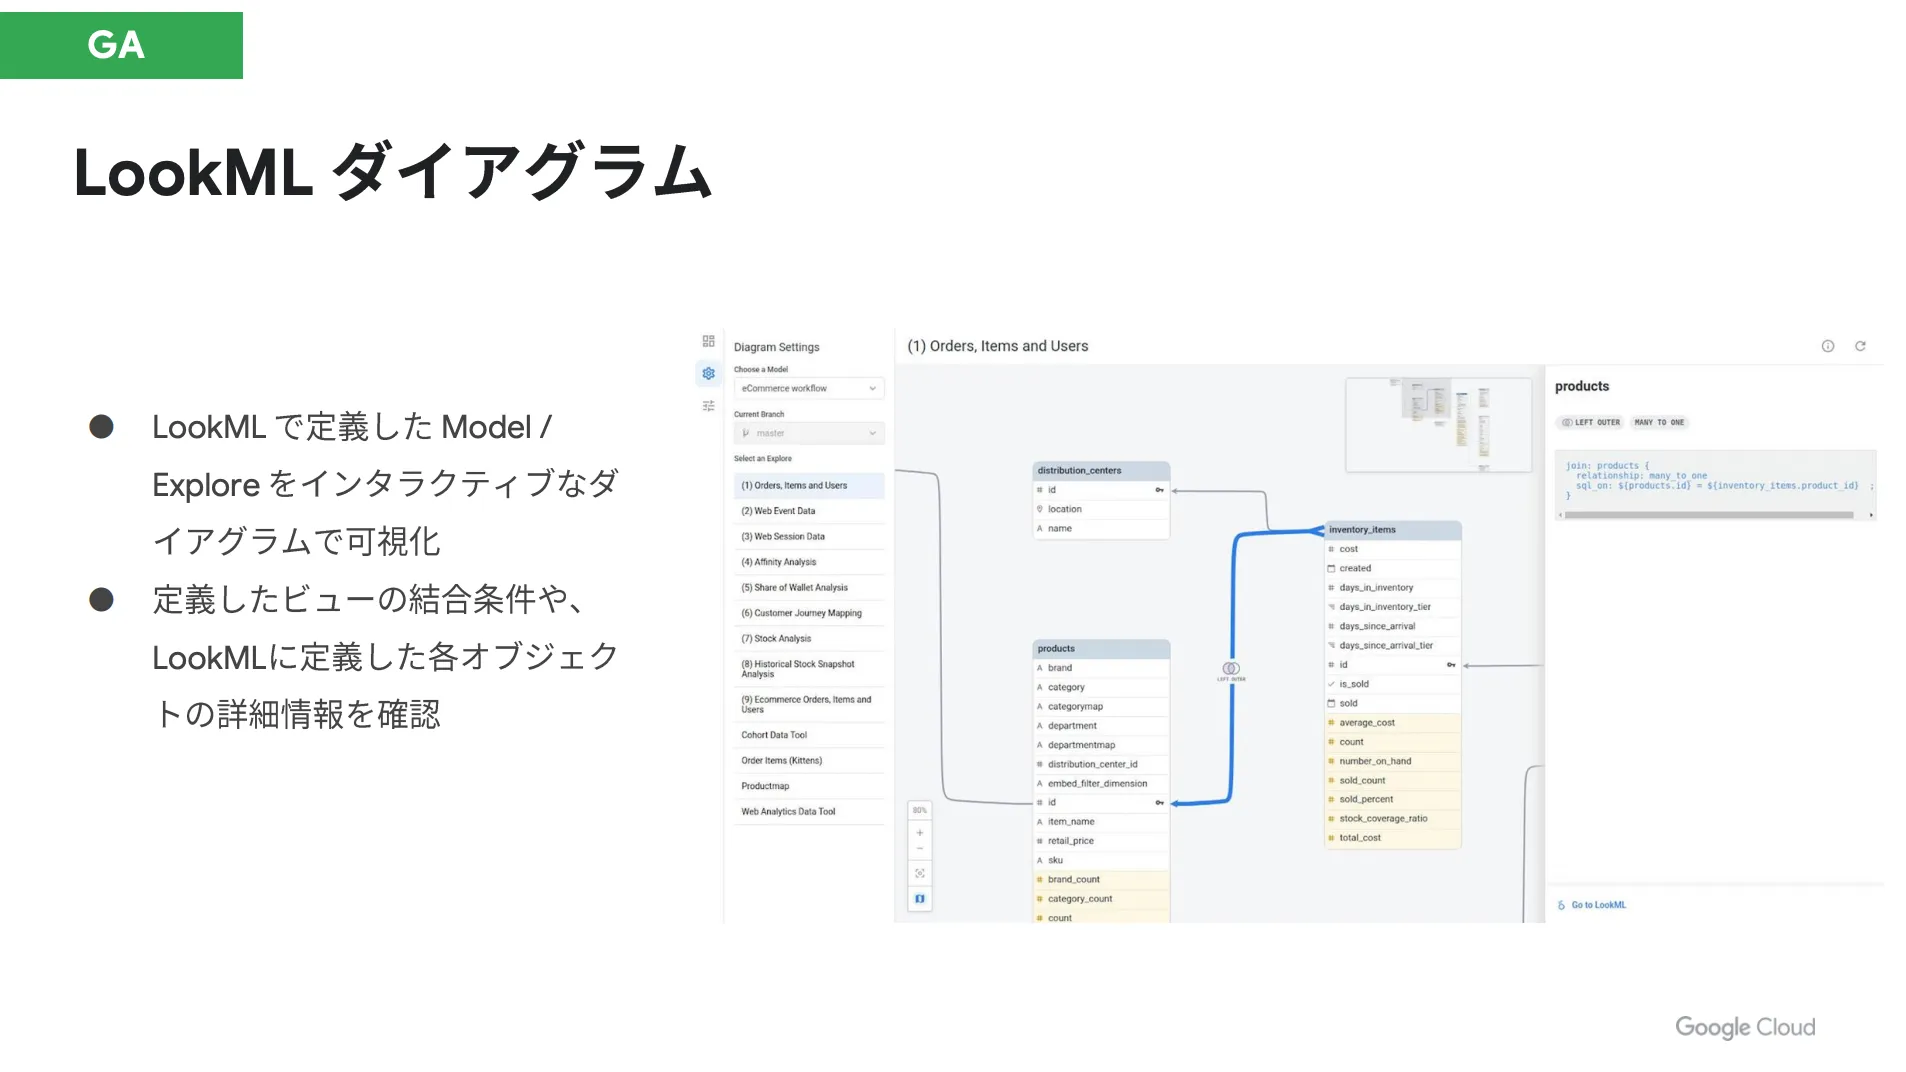The height and width of the screenshot is (1072, 1906).
Task: Click the brand field in products
Action: pos(1101,668)
